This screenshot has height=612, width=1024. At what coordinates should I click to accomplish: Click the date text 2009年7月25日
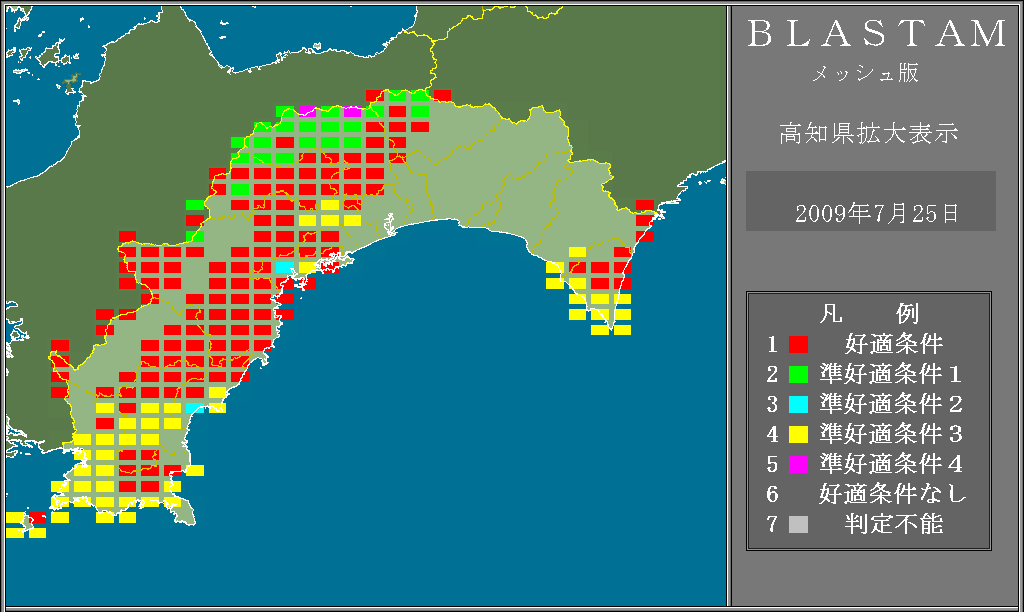877,214
